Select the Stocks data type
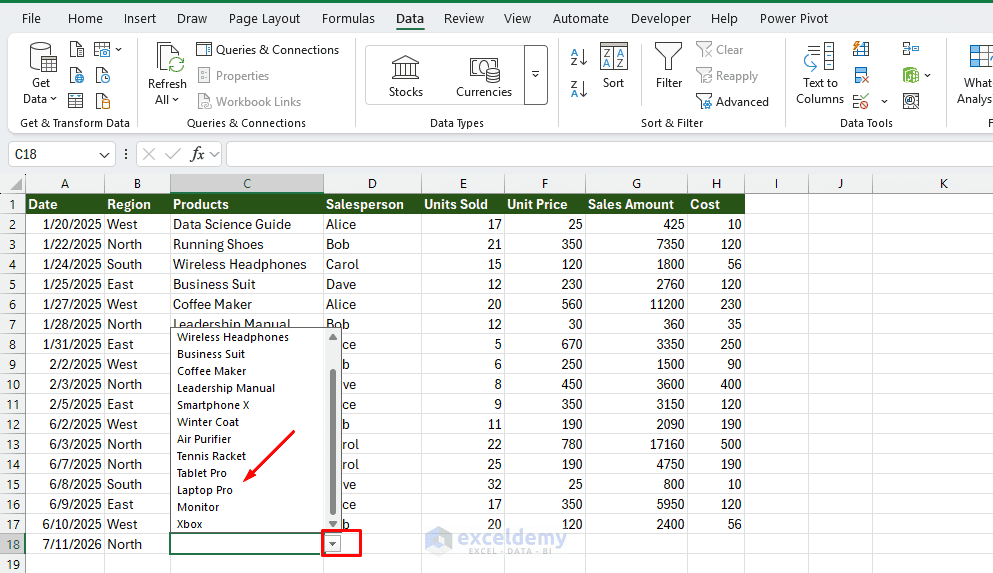The height and width of the screenshot is (573, 993). (x=405, y=76)
